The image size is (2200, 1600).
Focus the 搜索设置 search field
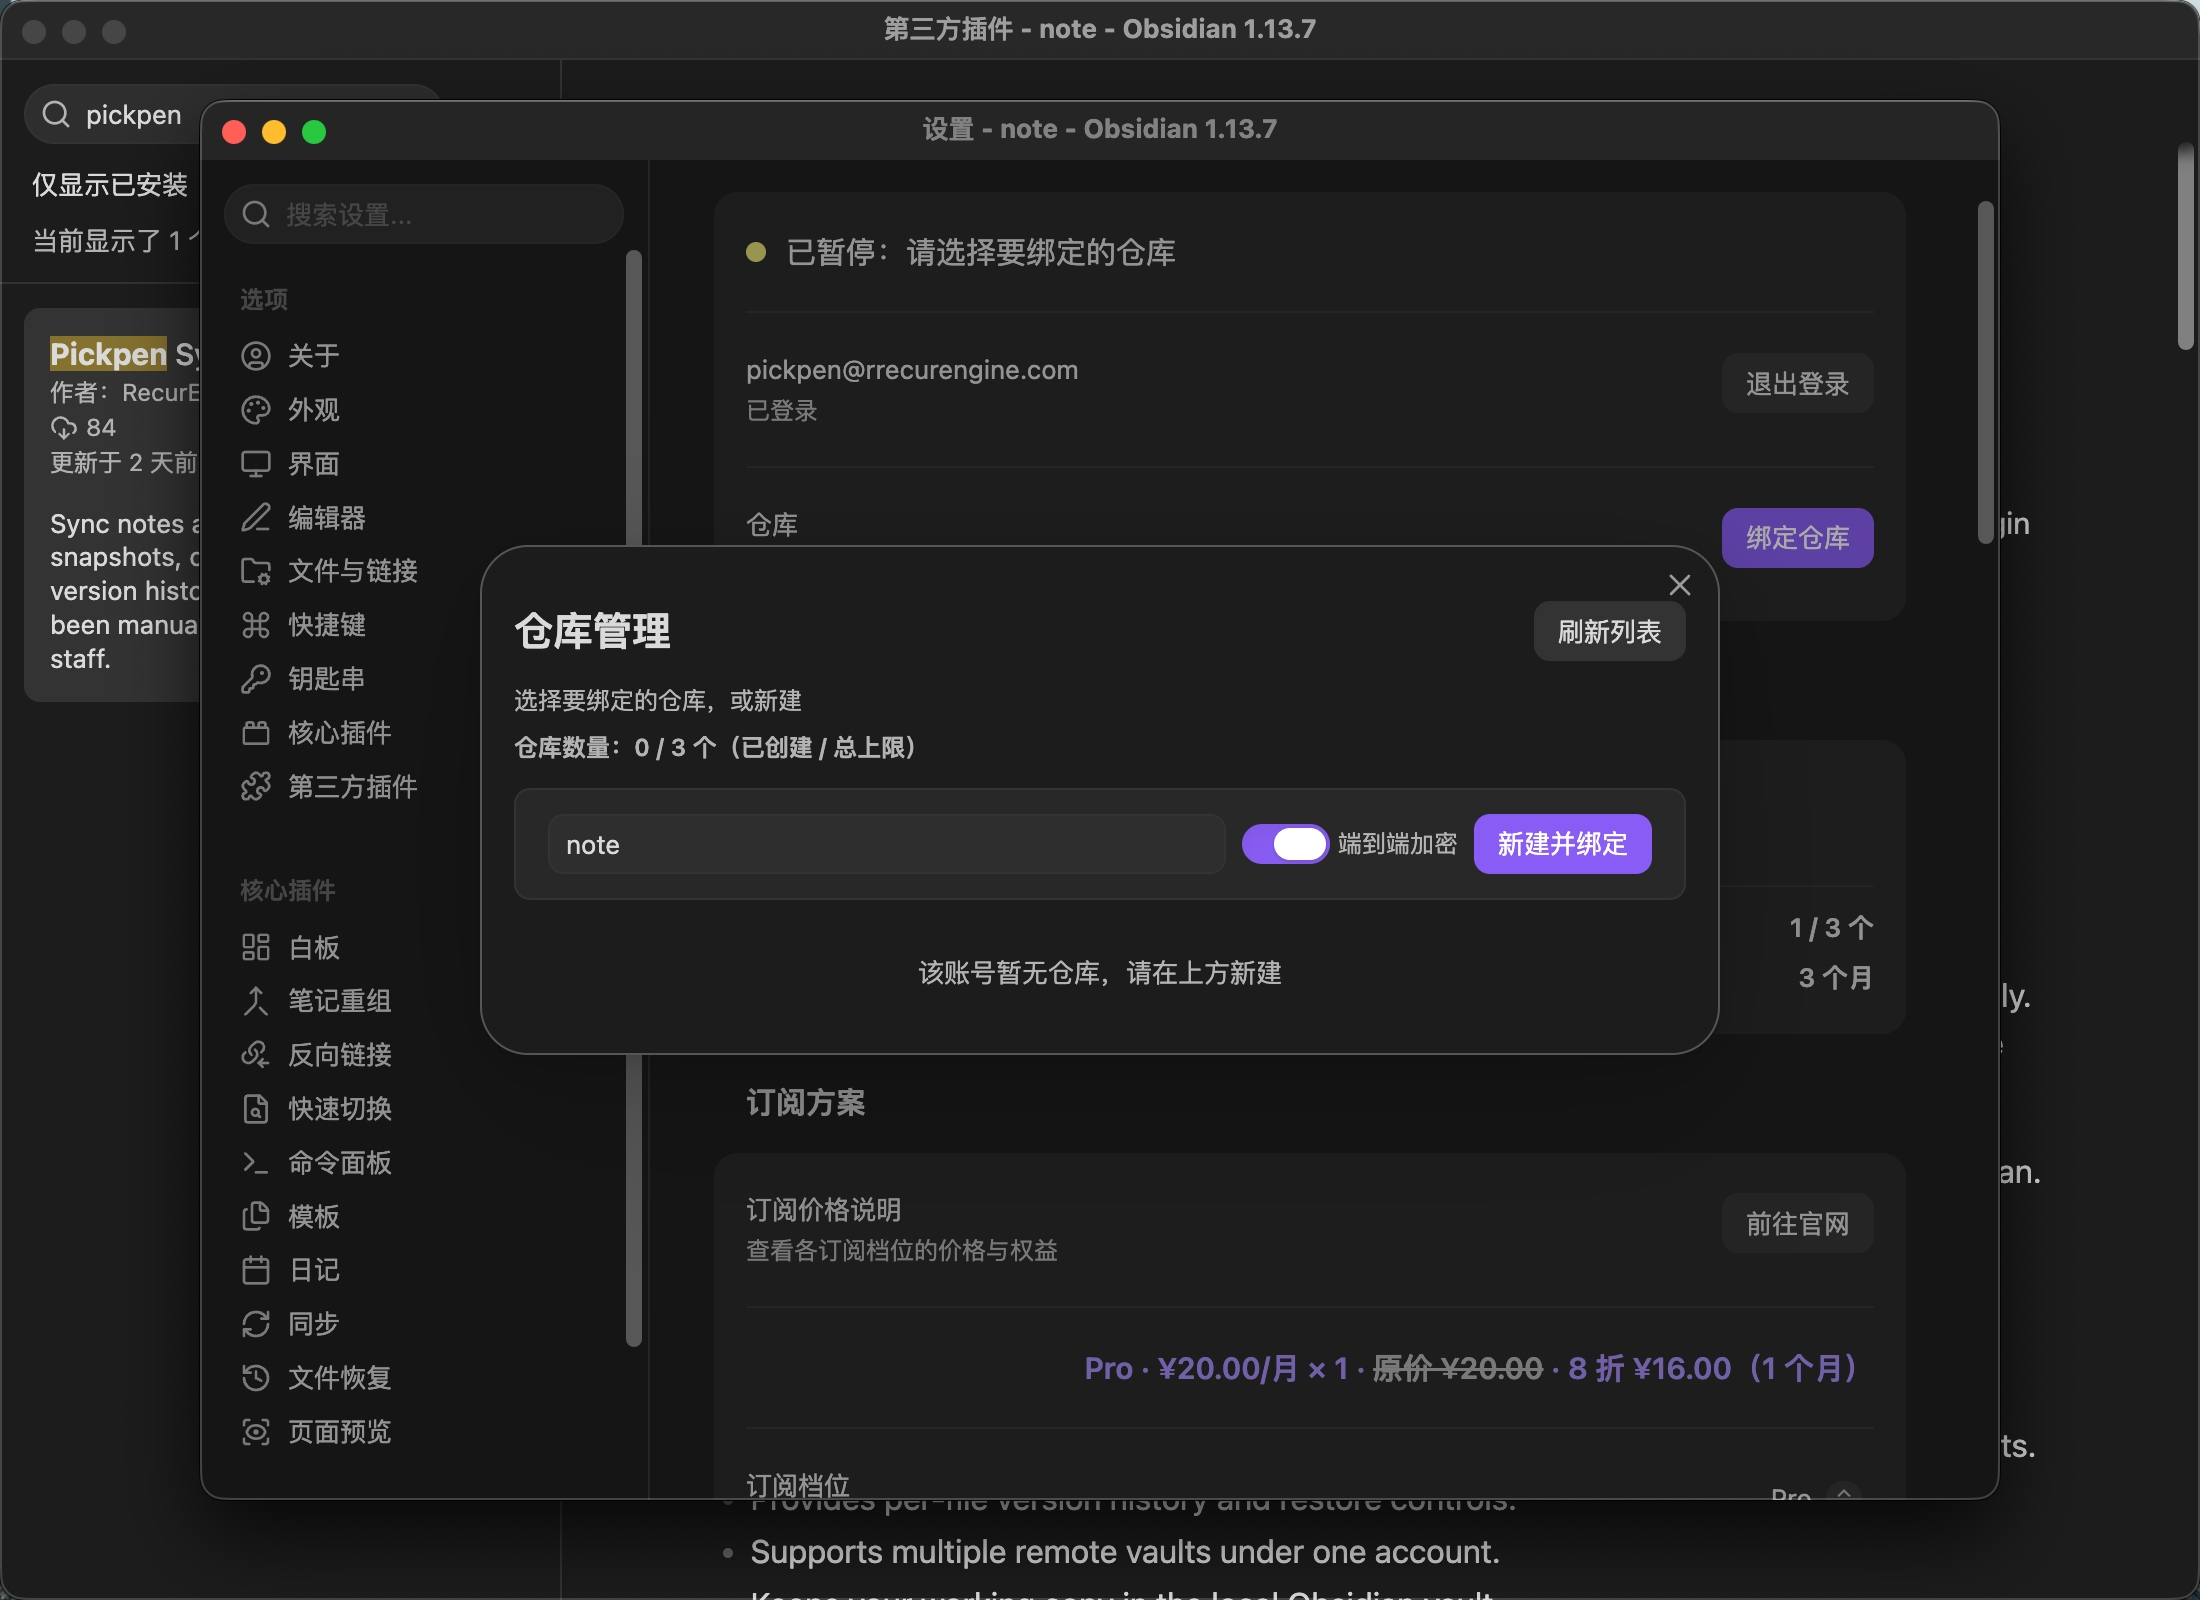click(x=424, y=214)
